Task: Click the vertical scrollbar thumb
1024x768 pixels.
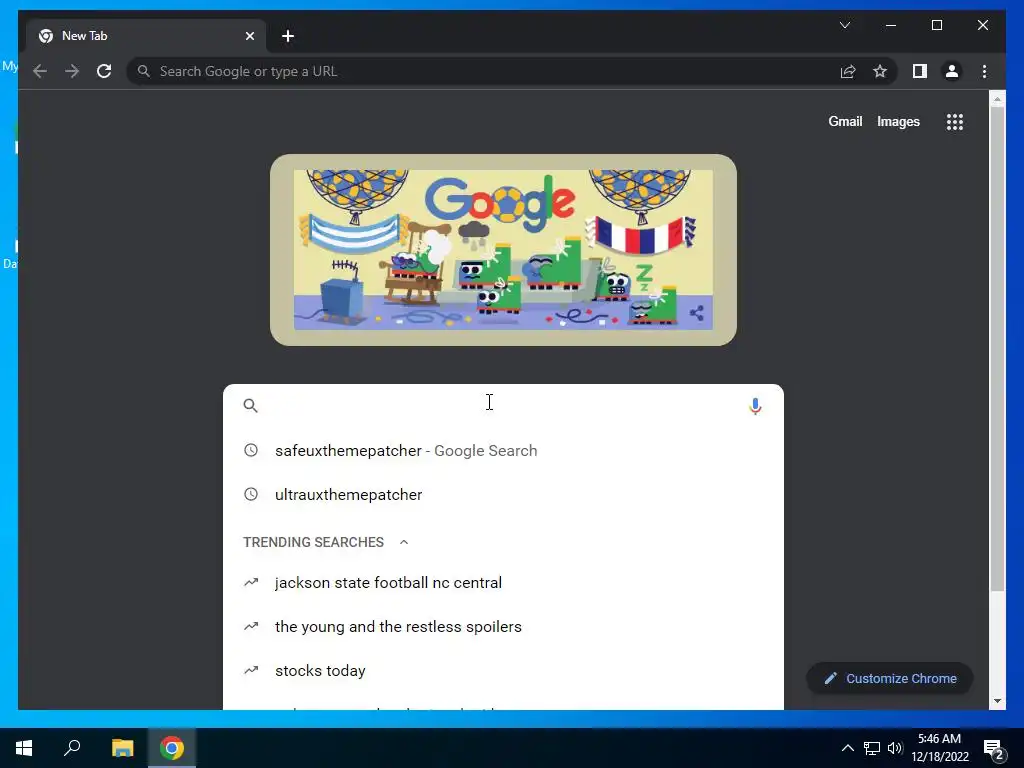Action: click(997, 349)
